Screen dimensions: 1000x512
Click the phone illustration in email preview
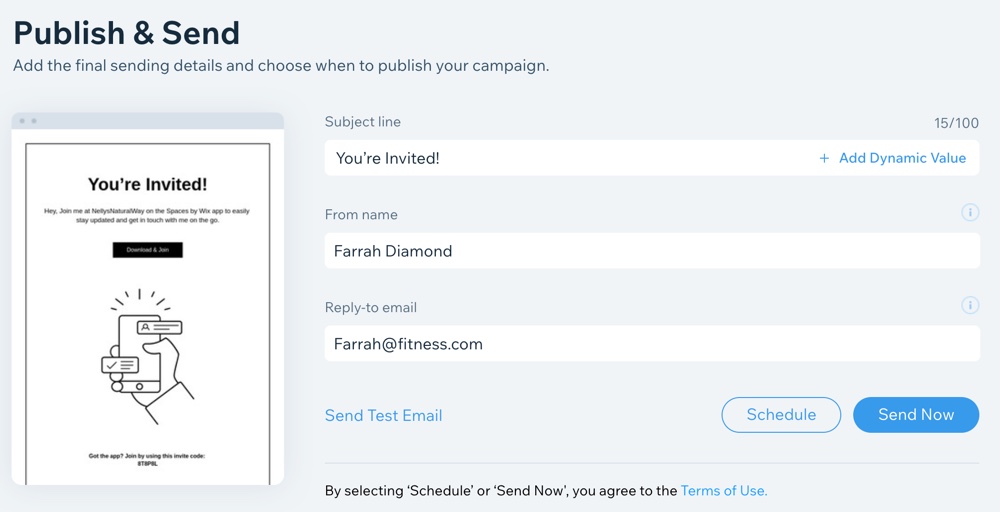[147, 355]
